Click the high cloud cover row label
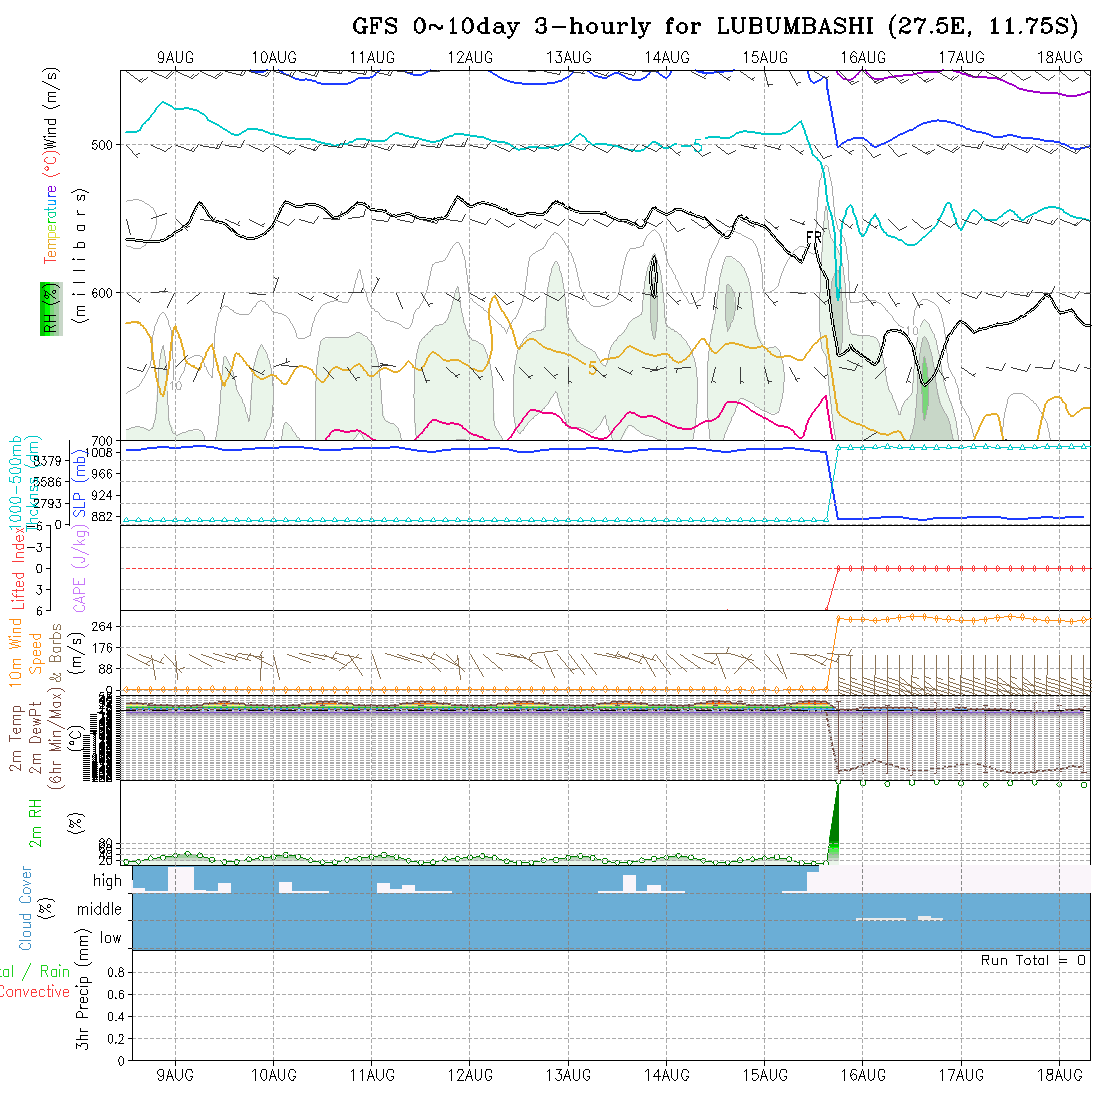 [107, 881]
